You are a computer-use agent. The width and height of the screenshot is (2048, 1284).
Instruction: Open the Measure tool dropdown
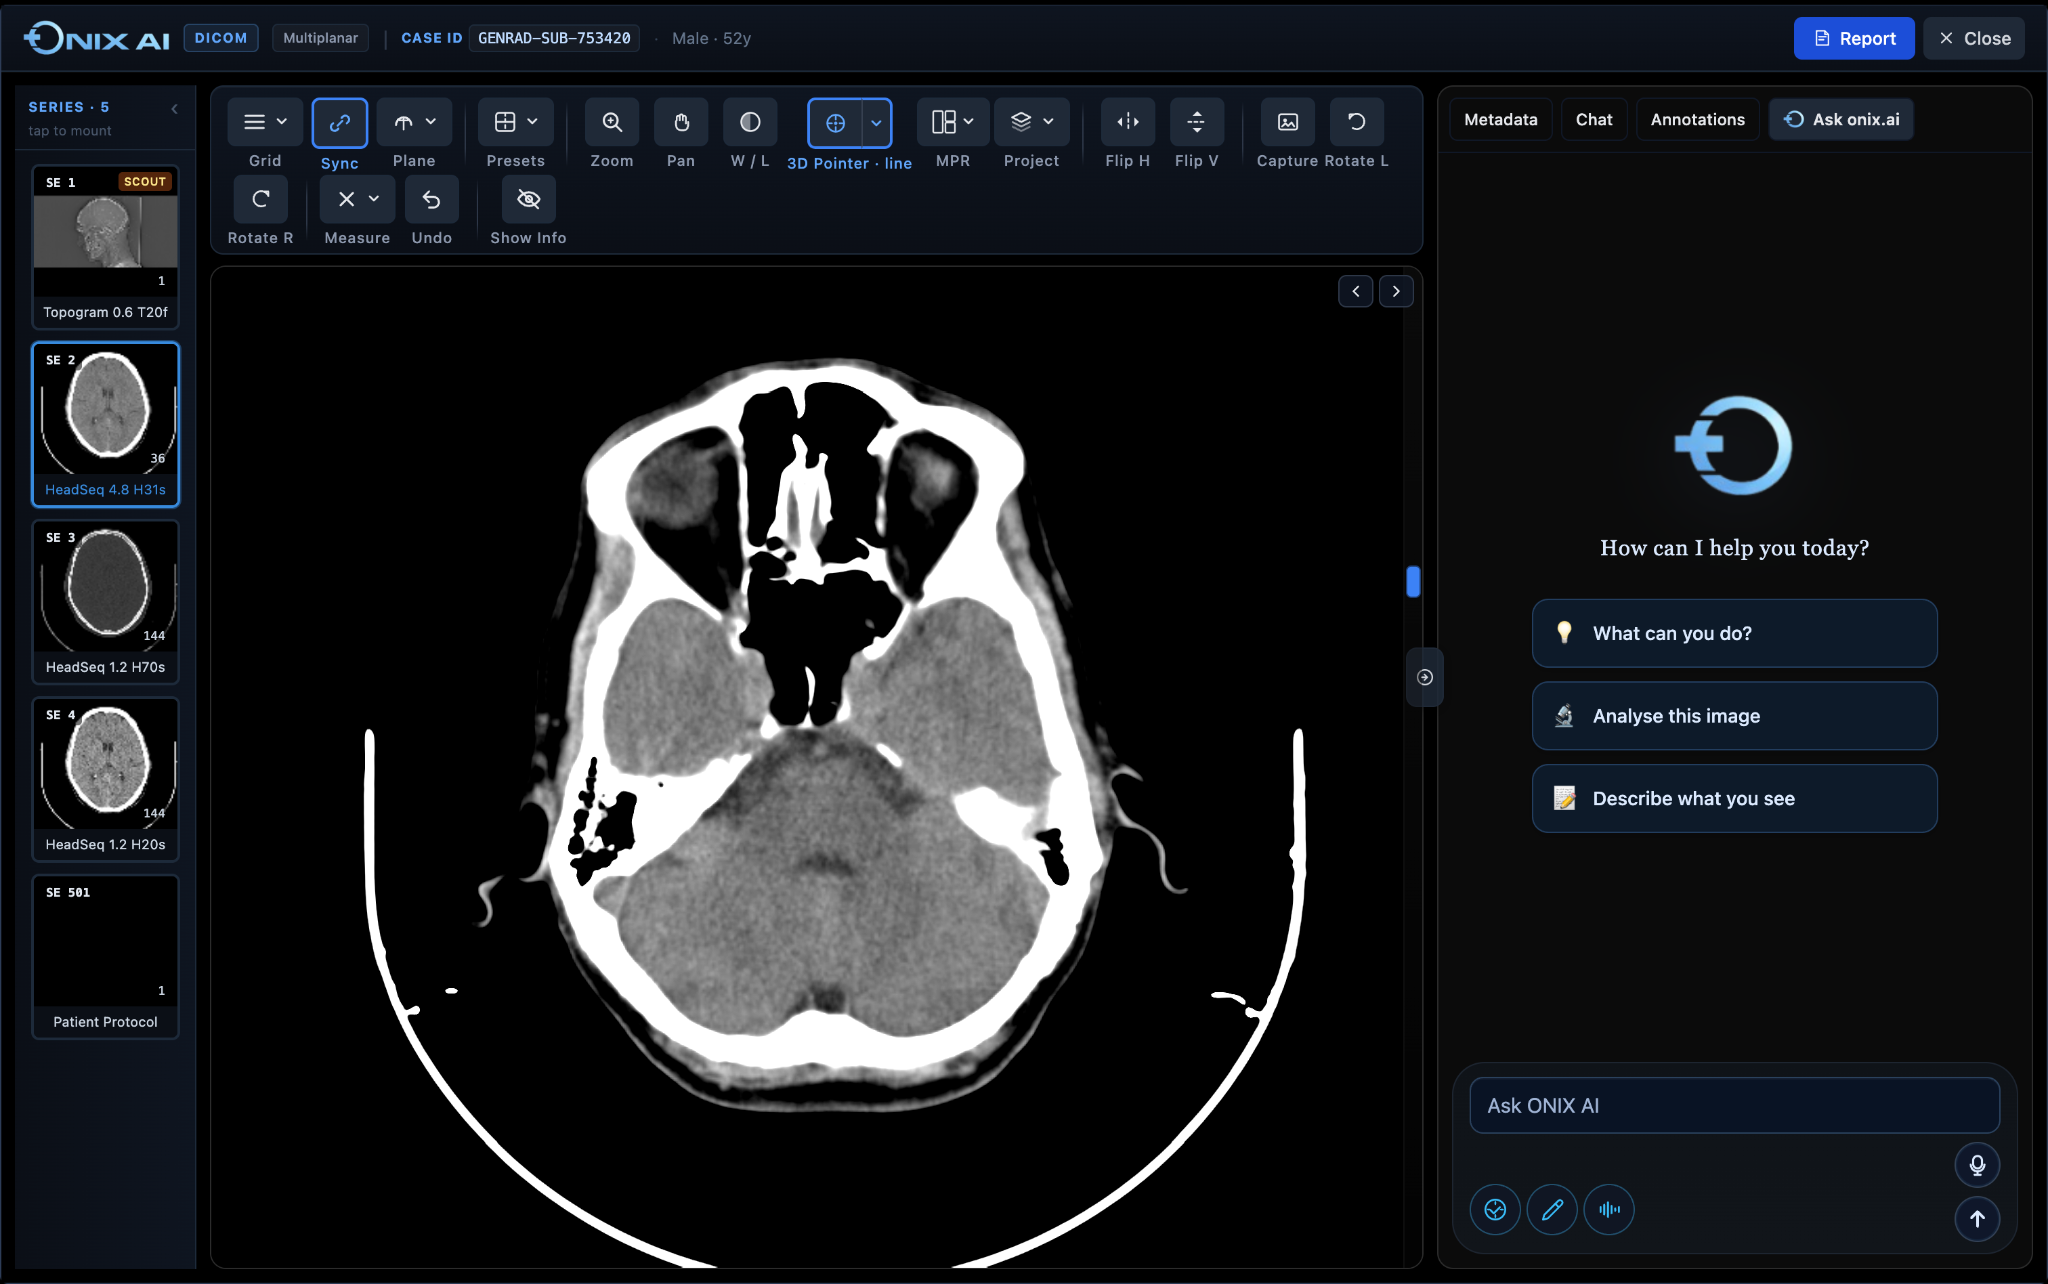click(357, 199)
